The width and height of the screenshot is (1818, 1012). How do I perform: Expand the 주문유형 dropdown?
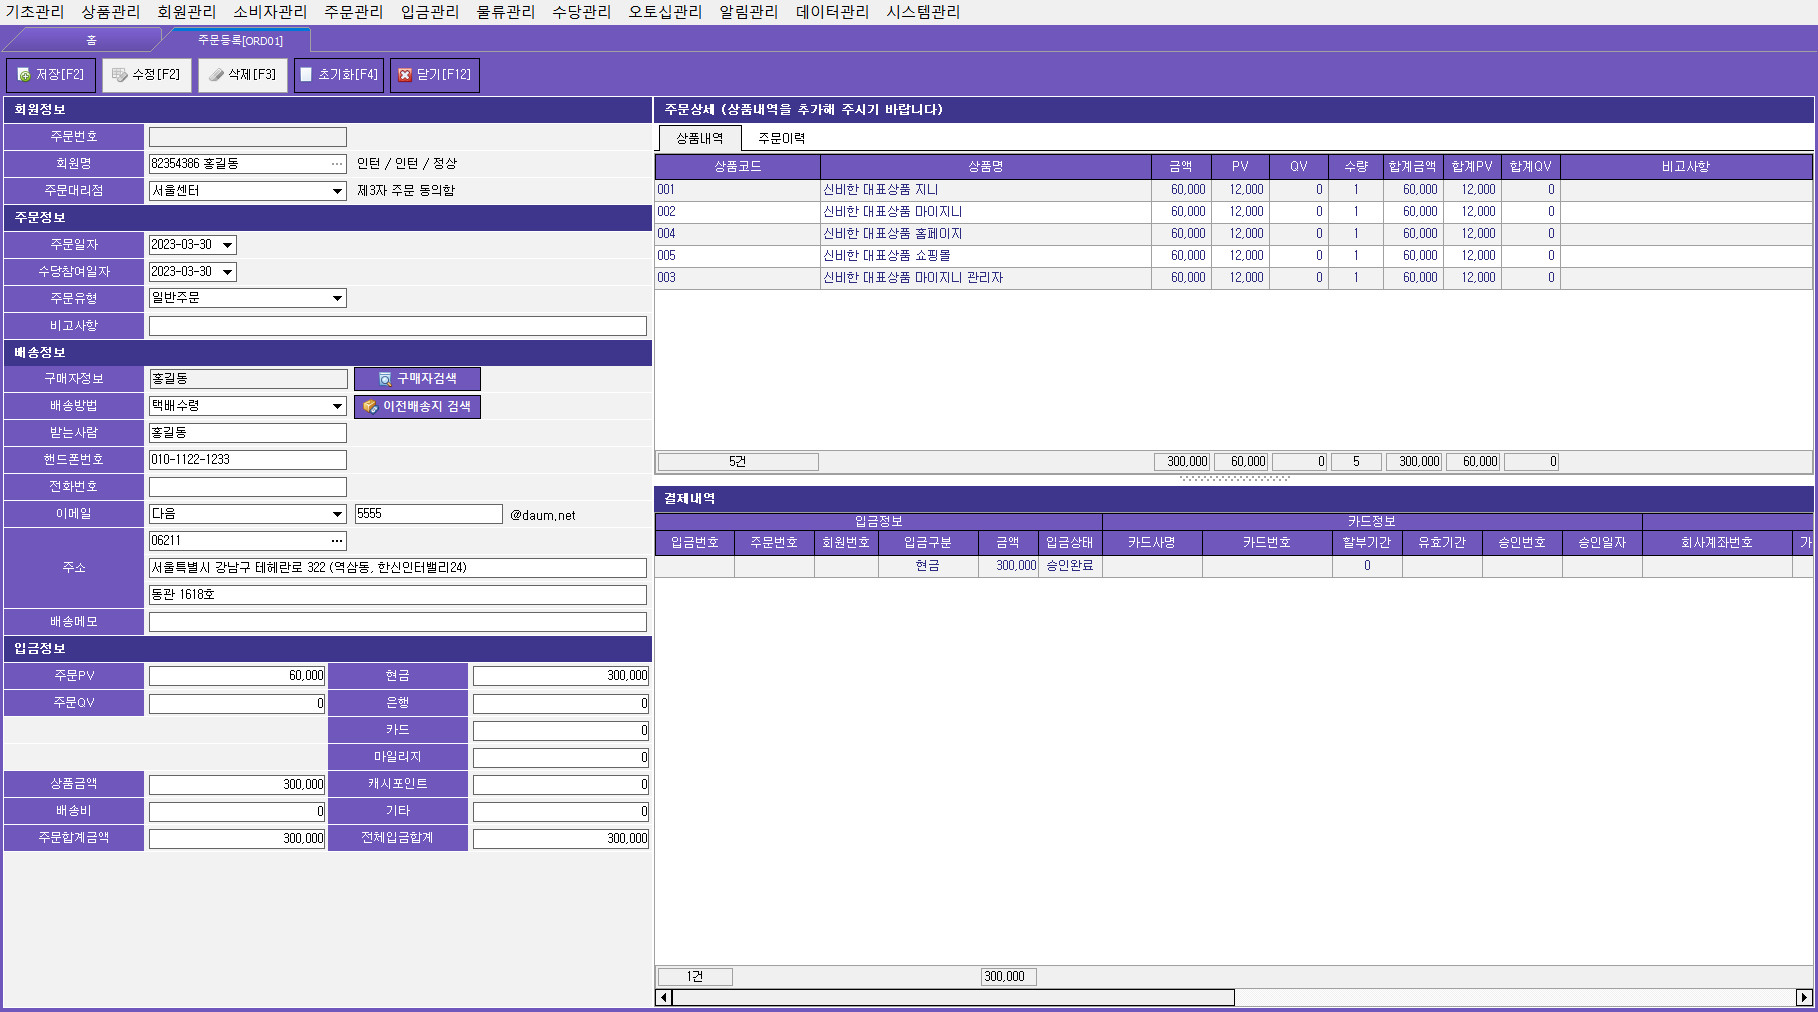tap(337, 298)
